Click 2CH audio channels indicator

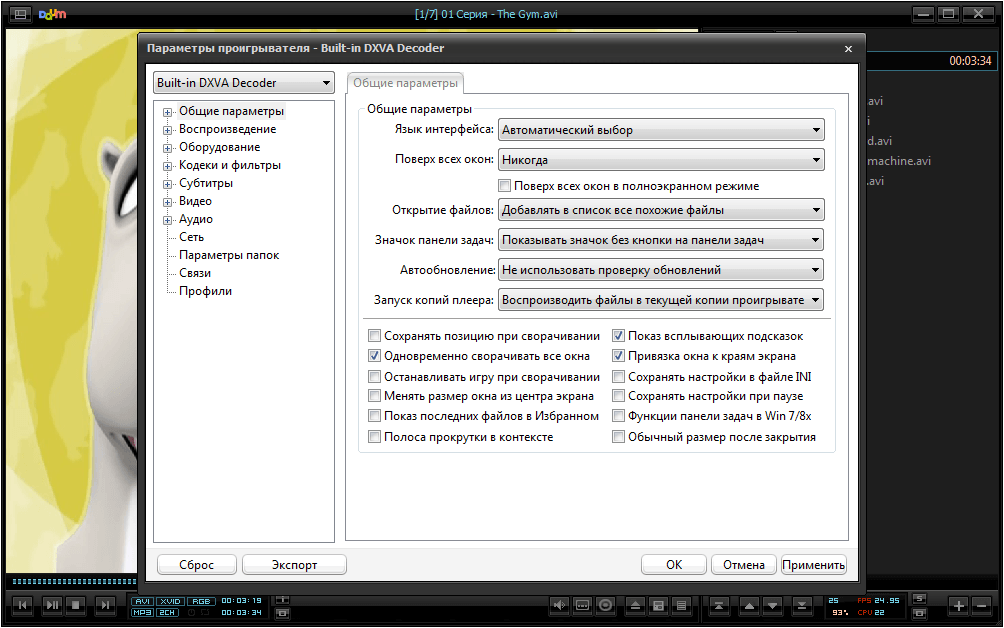[168, 613]
